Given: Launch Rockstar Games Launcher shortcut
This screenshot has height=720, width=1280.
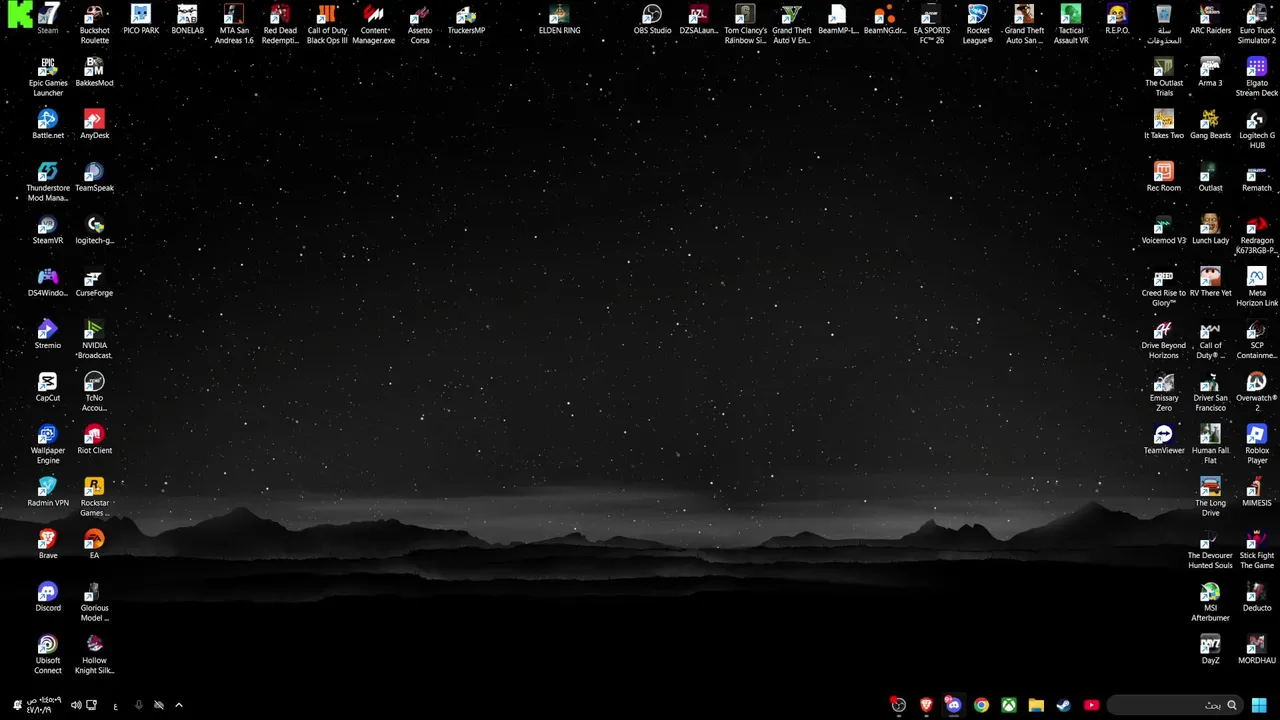Looking at the screenshot, I should tap(94, 497).
